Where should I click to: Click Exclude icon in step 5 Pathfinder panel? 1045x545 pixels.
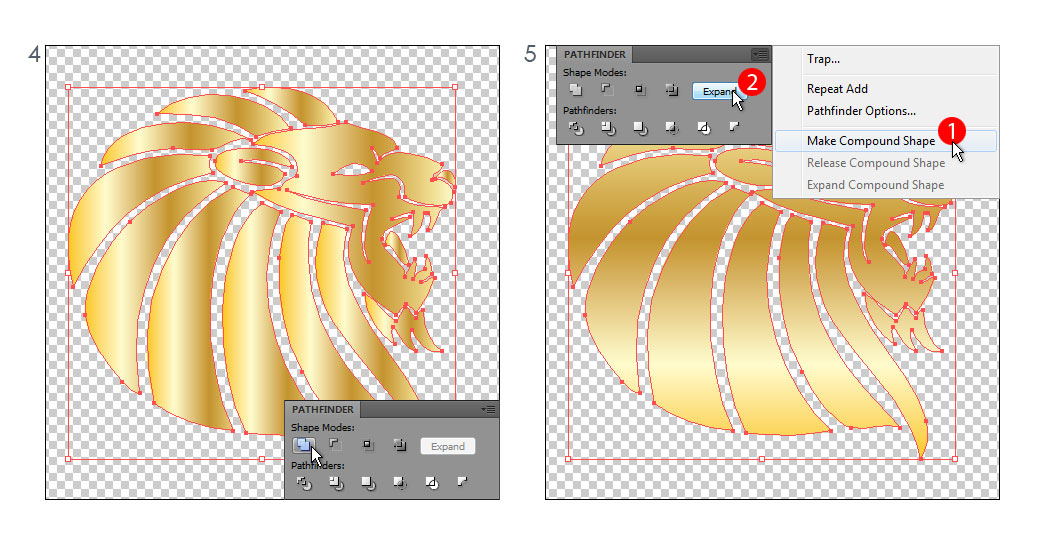click(x=671, y=89)
